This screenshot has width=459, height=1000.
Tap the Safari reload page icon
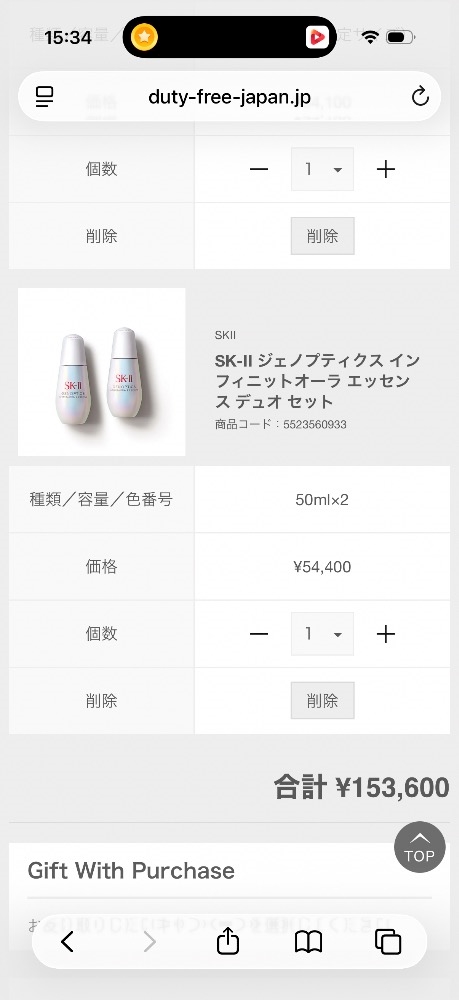click(x=420, y=97)
